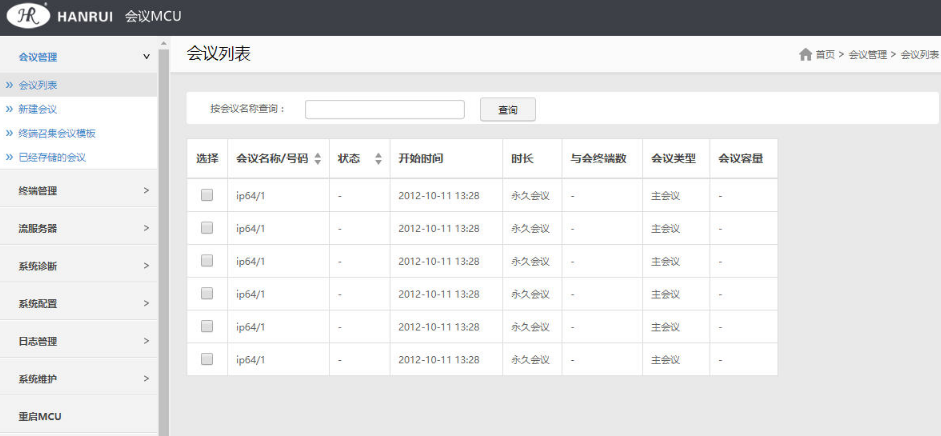
Task: Sort by 状态 column arrows
Action: pyautogui.click(x=378, y=158)
